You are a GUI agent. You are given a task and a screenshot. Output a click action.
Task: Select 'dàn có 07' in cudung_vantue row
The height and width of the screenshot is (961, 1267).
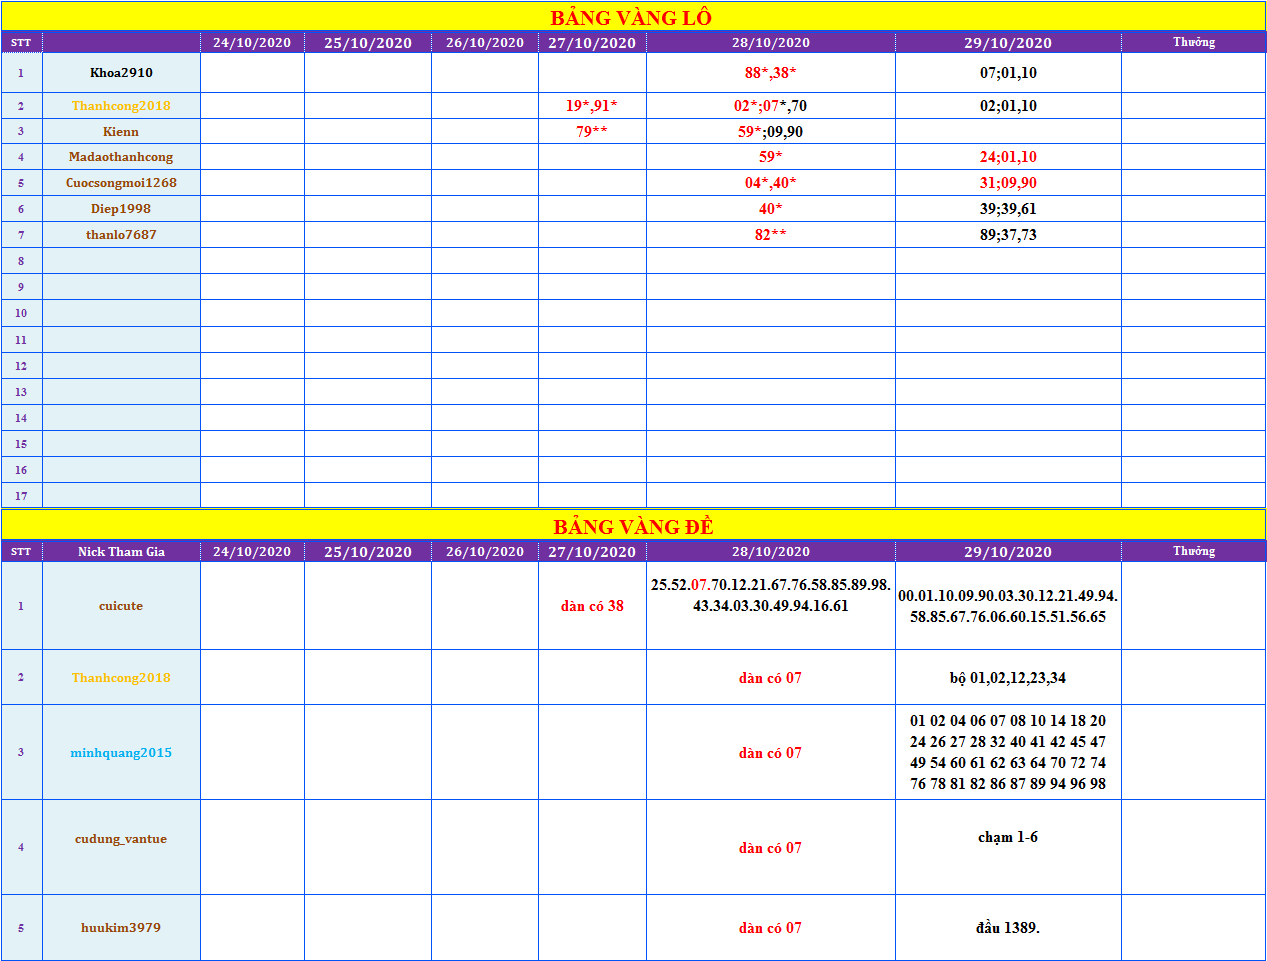771,848
